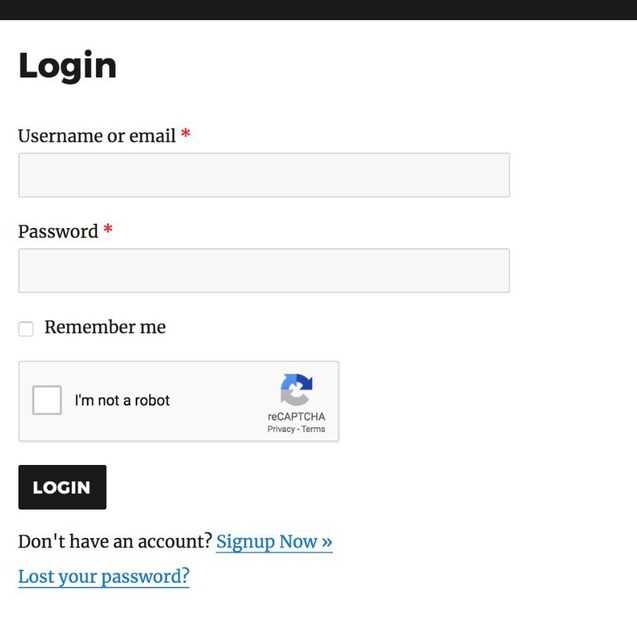
Task: Click the reCAPTCHA text under the logo
Action: [296, 417]
